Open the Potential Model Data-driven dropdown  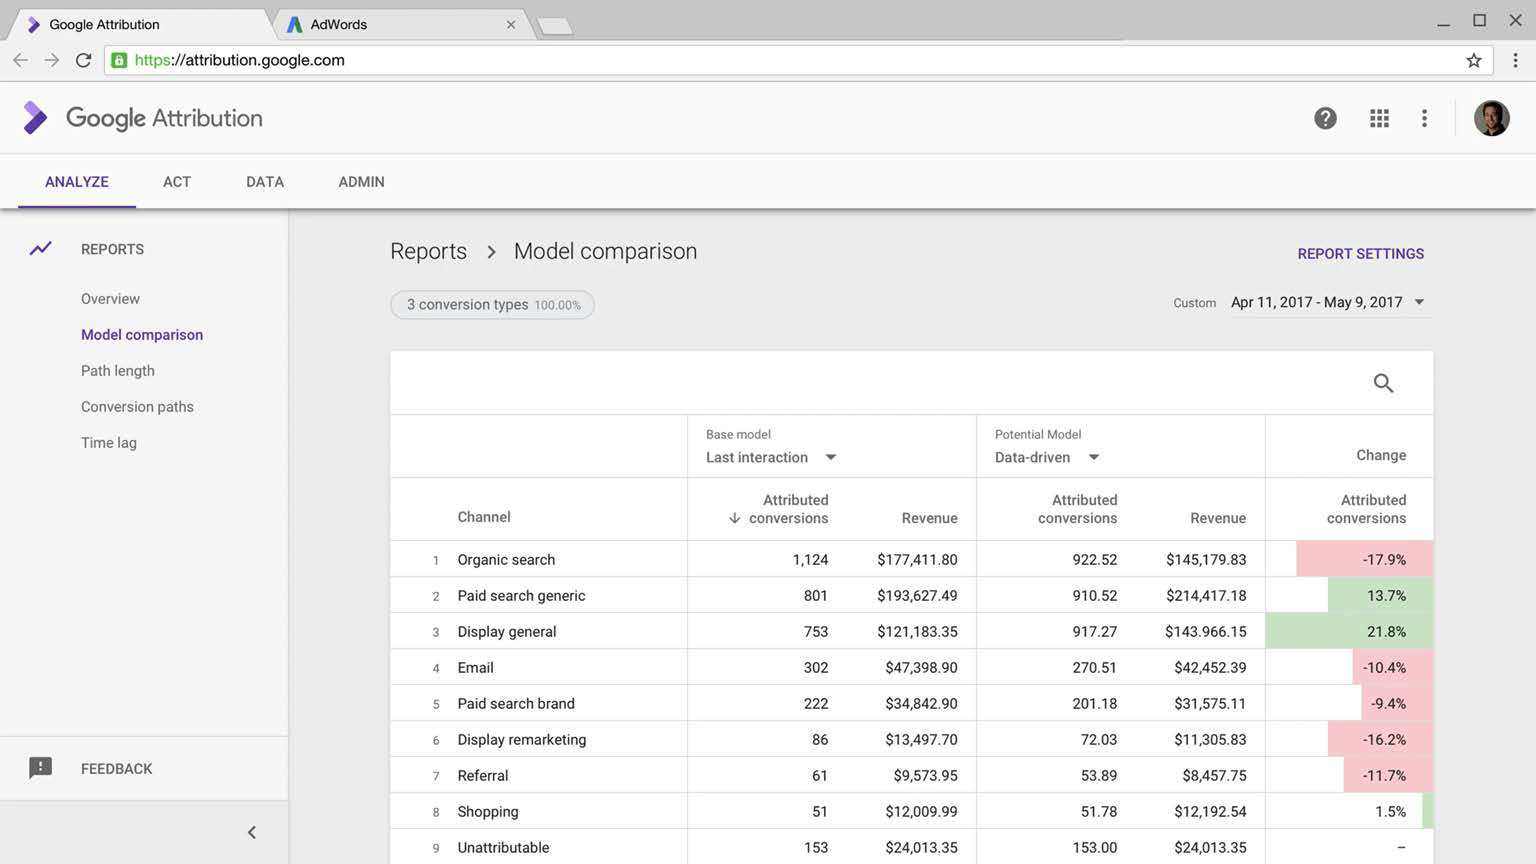click(1047, 457)
